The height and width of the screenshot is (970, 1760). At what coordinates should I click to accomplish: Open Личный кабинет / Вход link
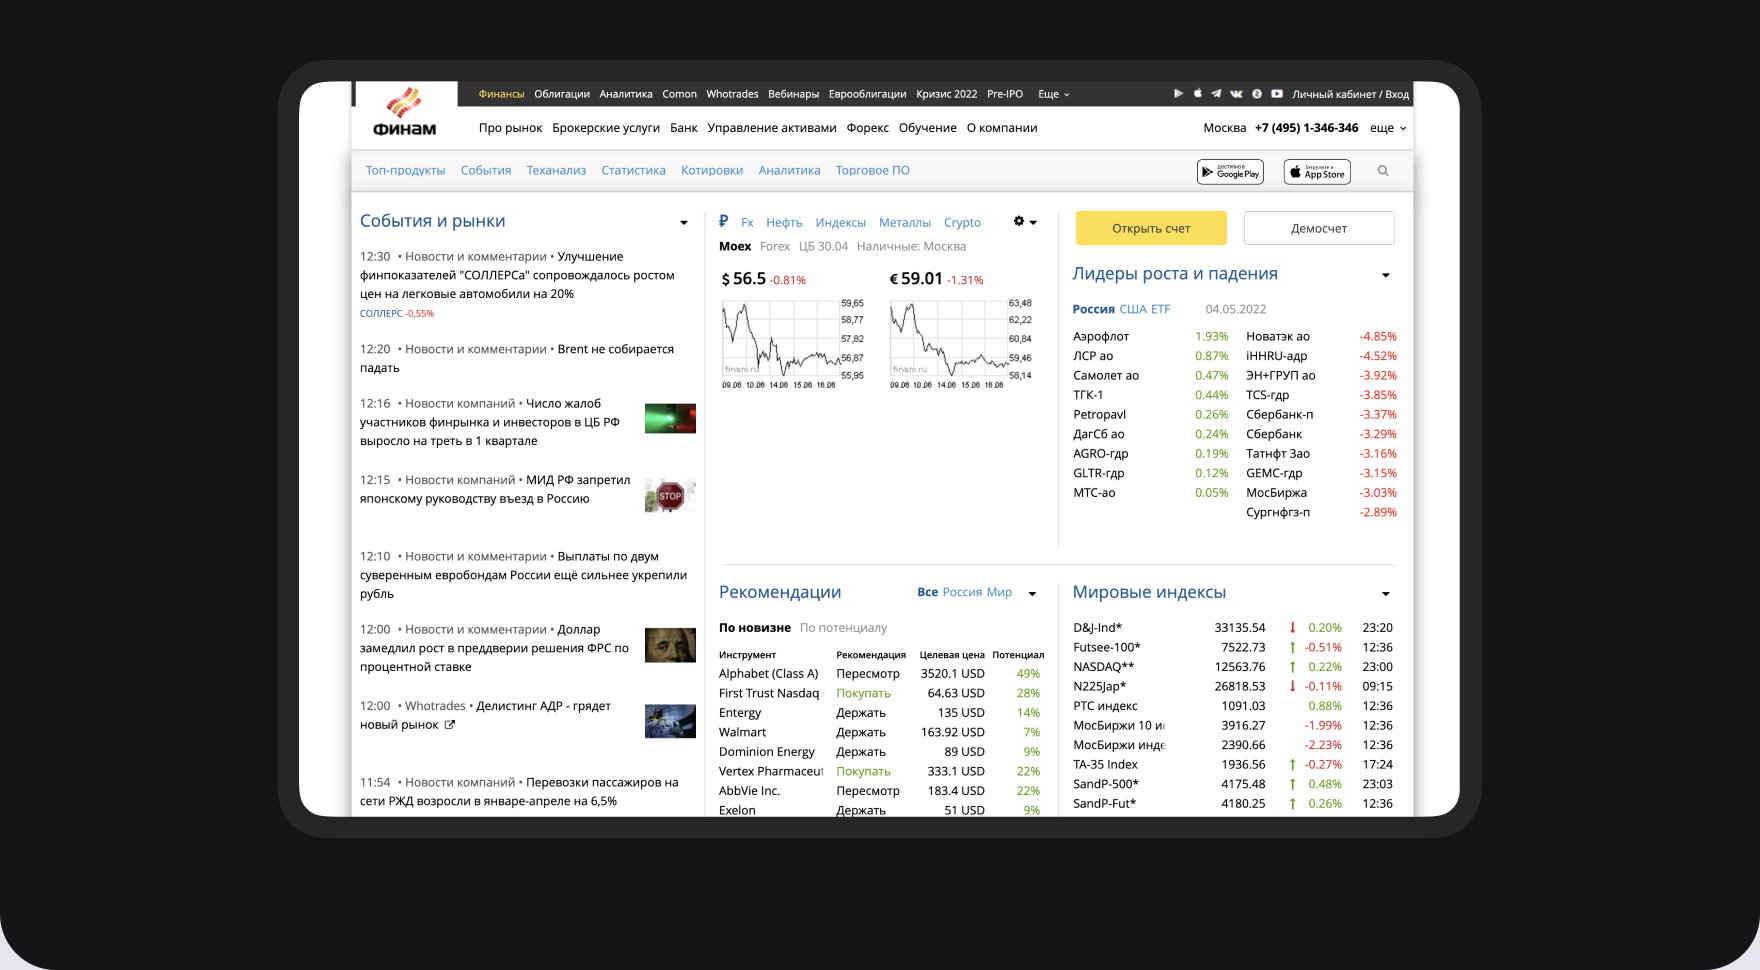1350,94
